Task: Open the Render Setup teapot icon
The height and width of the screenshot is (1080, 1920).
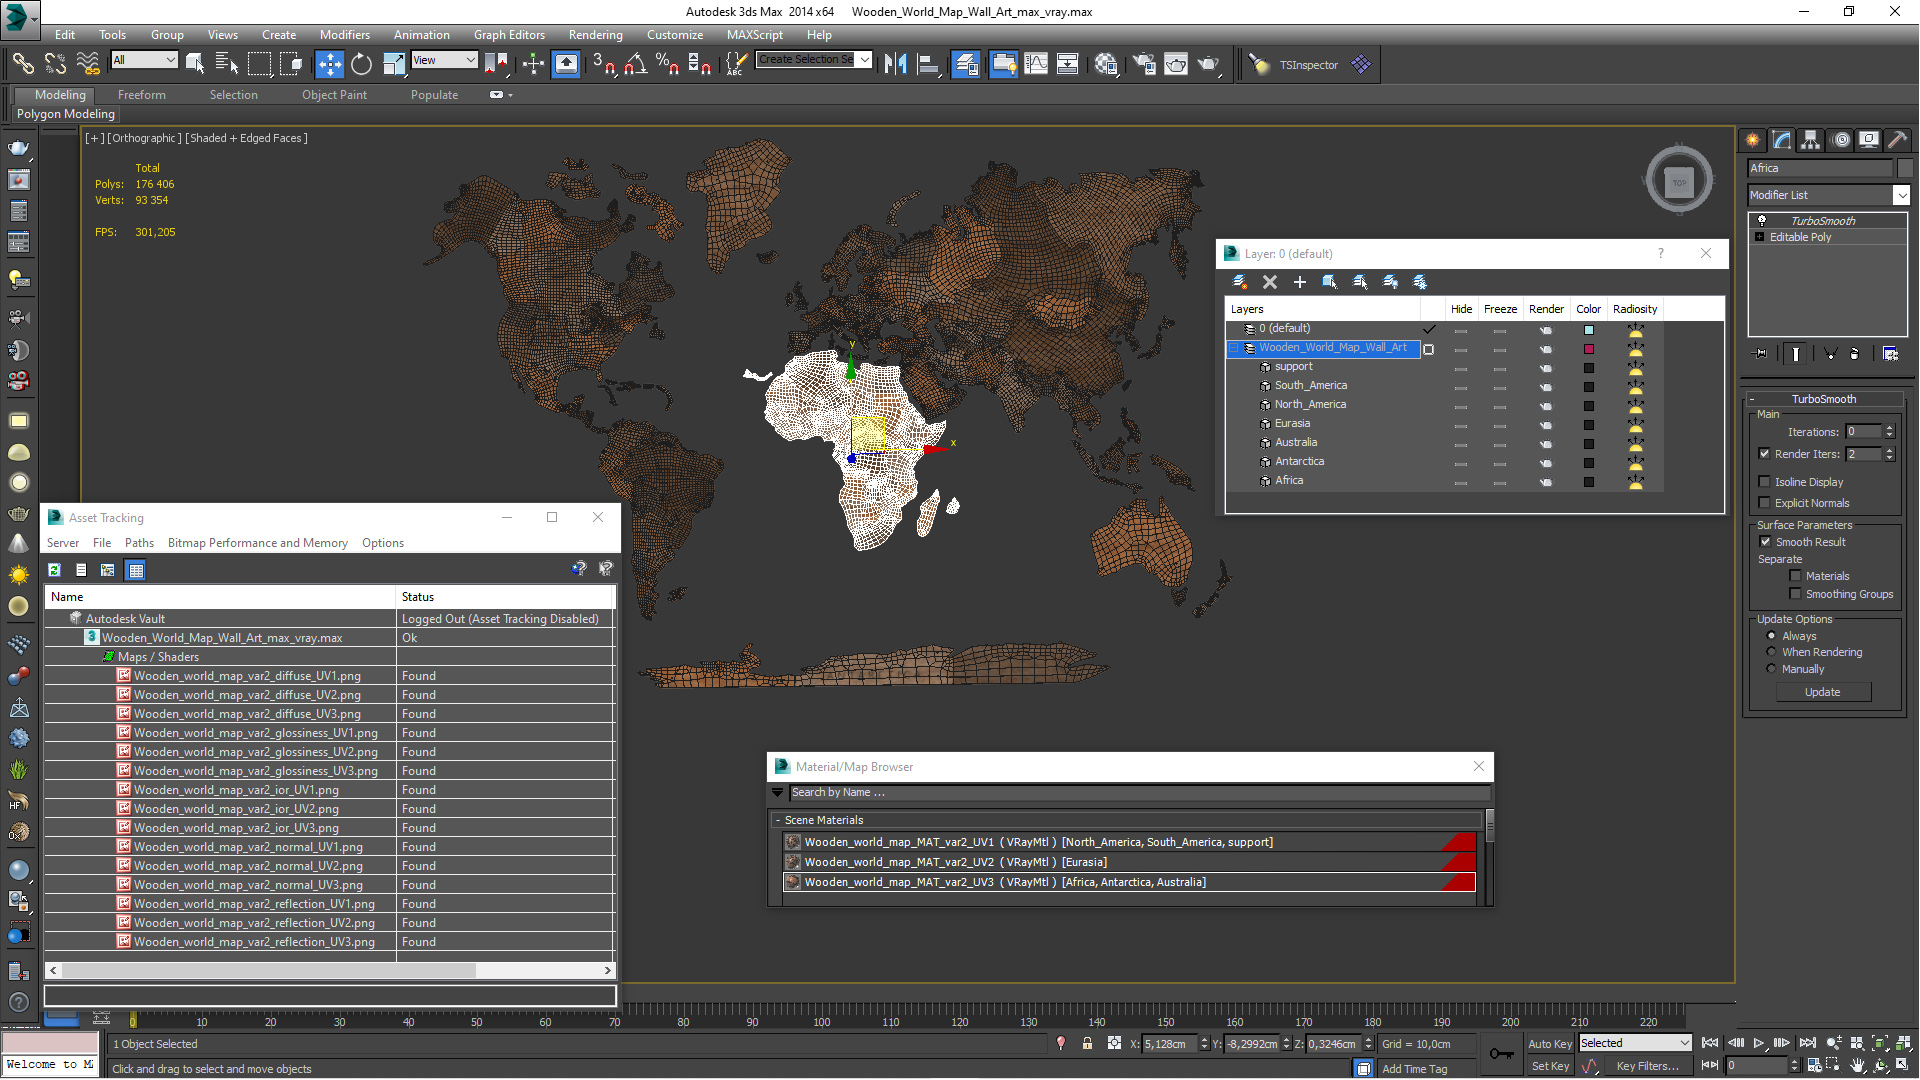Action: [x=1143, y=65]
